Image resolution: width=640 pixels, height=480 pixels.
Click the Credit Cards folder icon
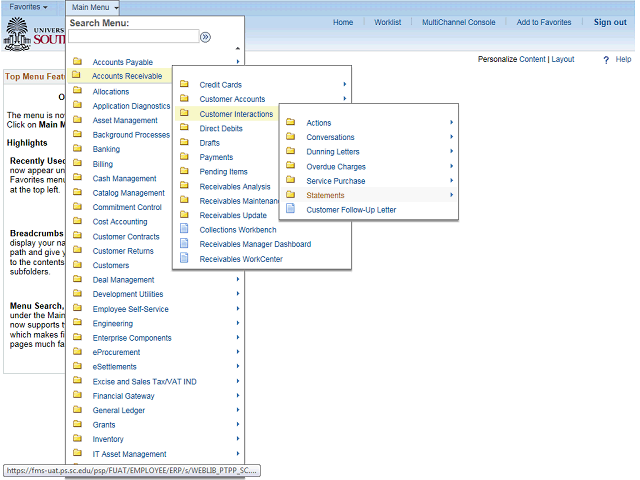pyautogui.click(x=184, y=85)
